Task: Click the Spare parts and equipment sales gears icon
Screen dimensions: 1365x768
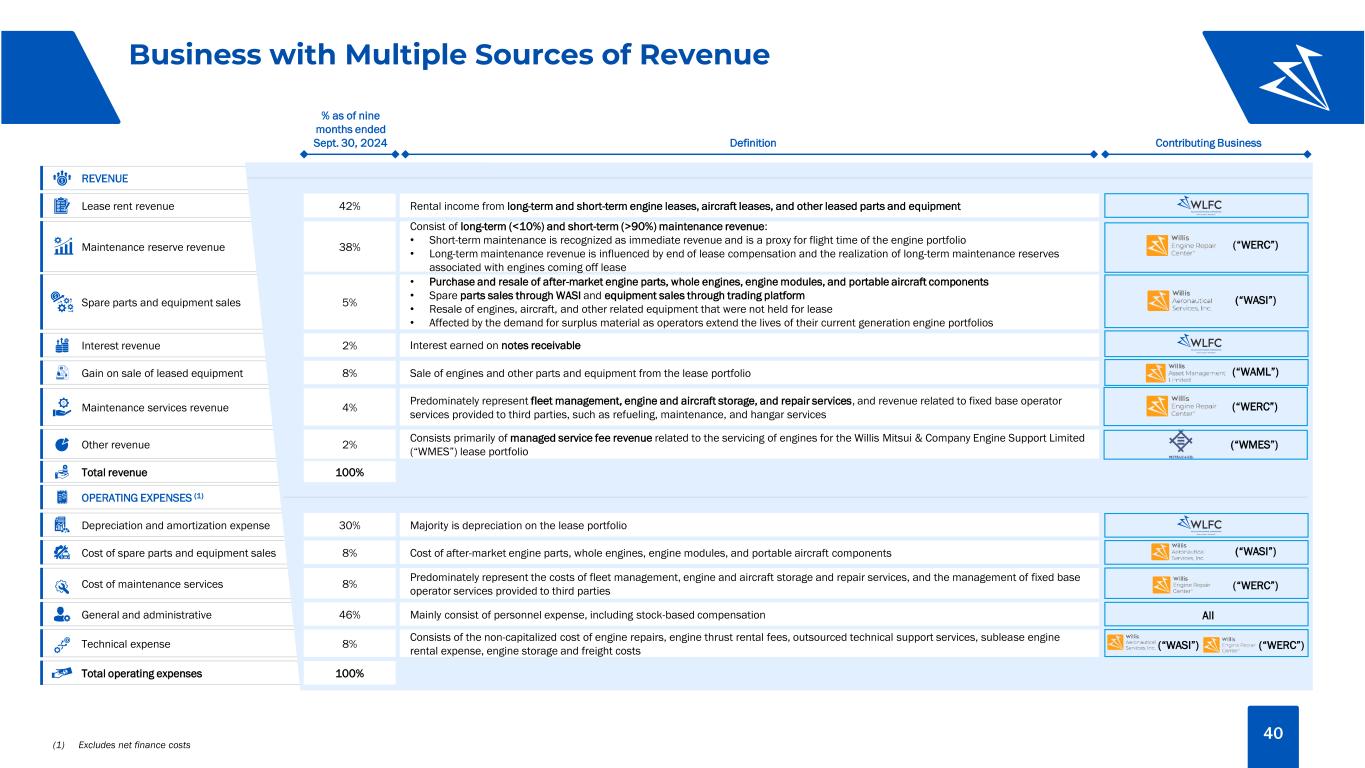Action: pyautogui.click(x=63, y=302)
